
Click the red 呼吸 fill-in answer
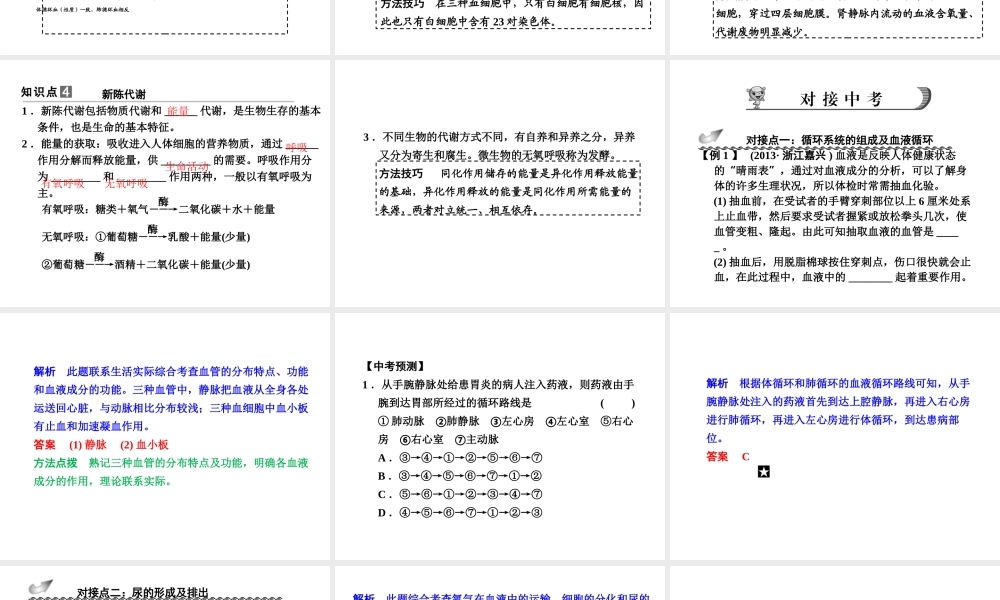[x=297, y=147]
